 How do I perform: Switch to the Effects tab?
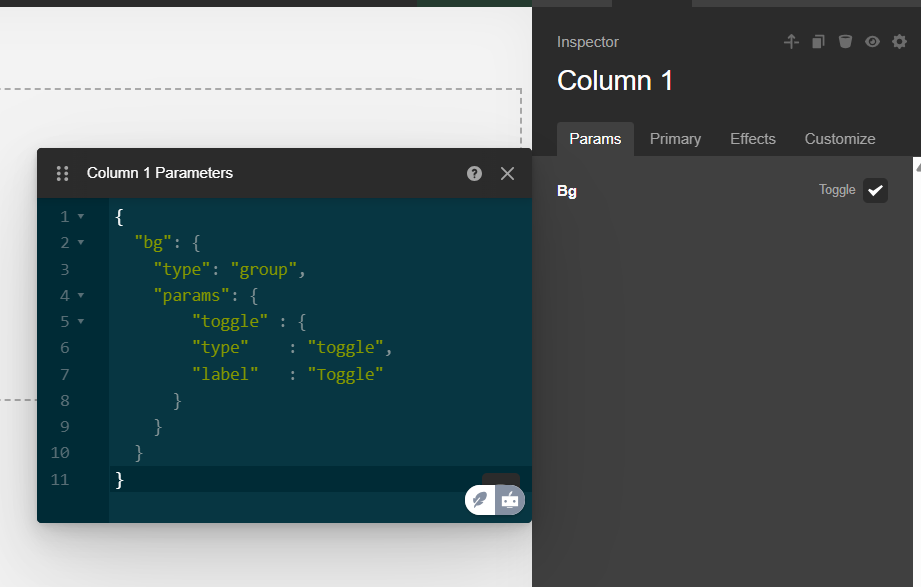pos(752,139)
